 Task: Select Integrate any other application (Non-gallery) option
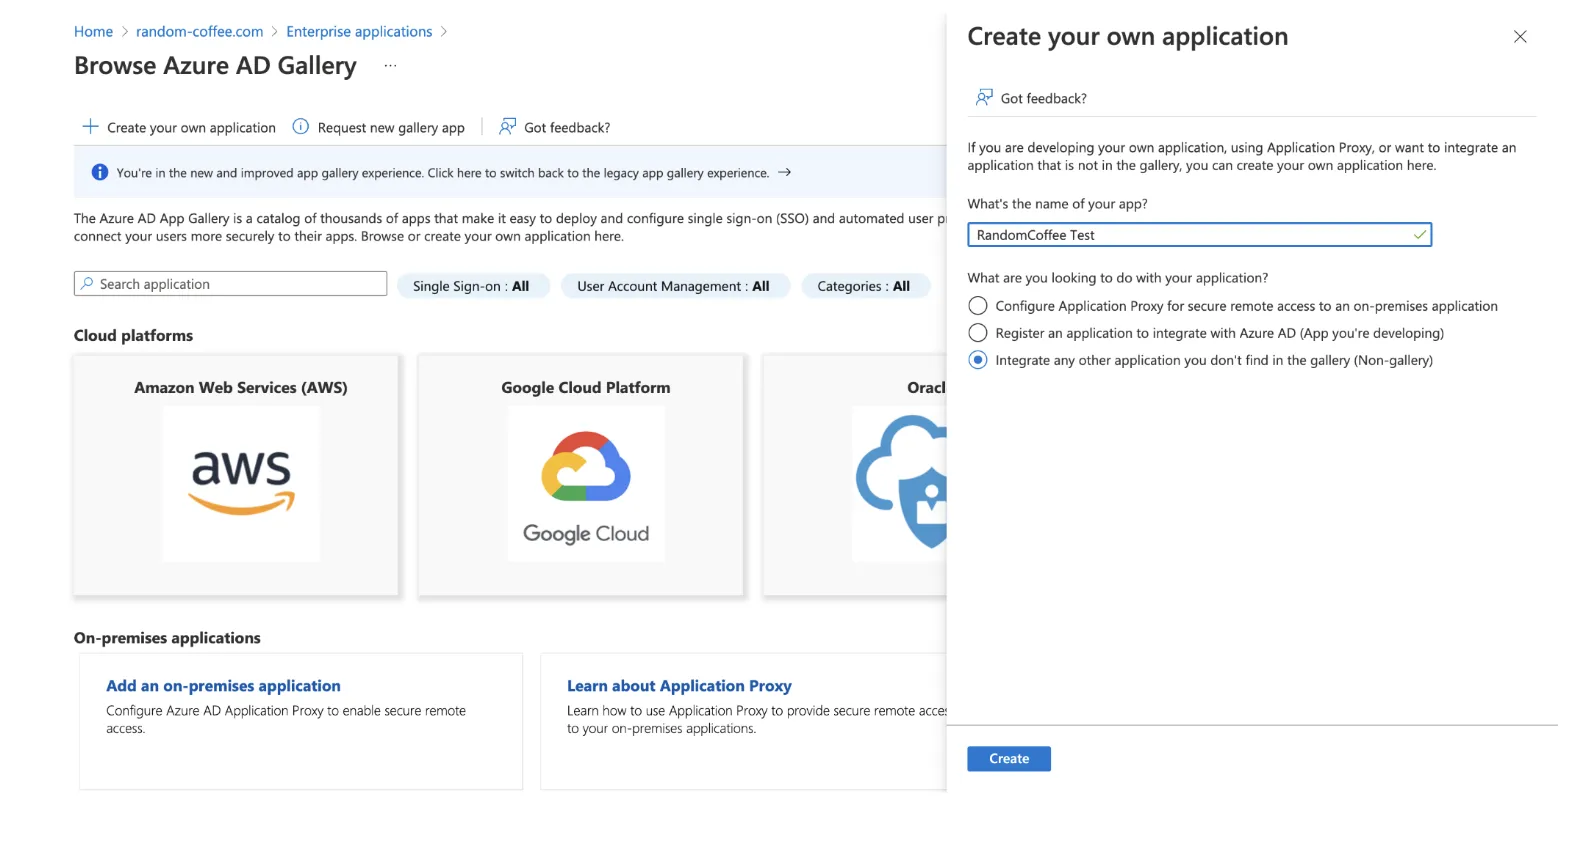978,360
